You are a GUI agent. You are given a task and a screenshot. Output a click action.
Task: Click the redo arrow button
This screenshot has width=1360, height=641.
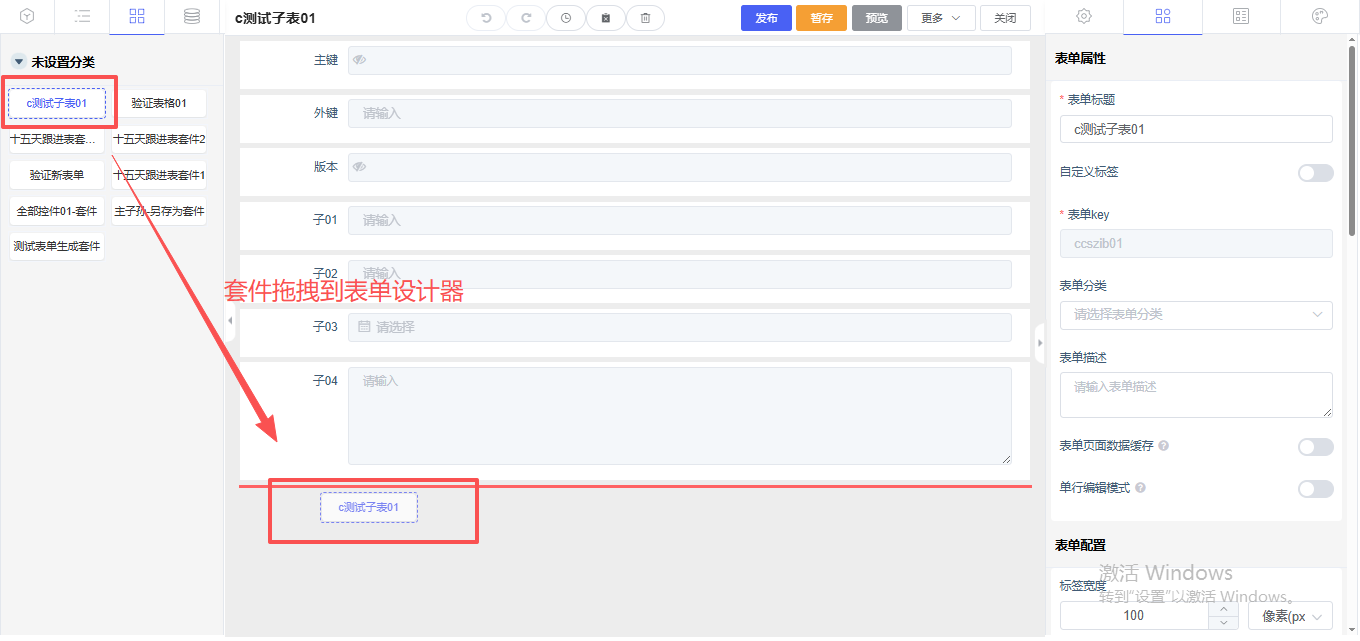pos(526,18)
